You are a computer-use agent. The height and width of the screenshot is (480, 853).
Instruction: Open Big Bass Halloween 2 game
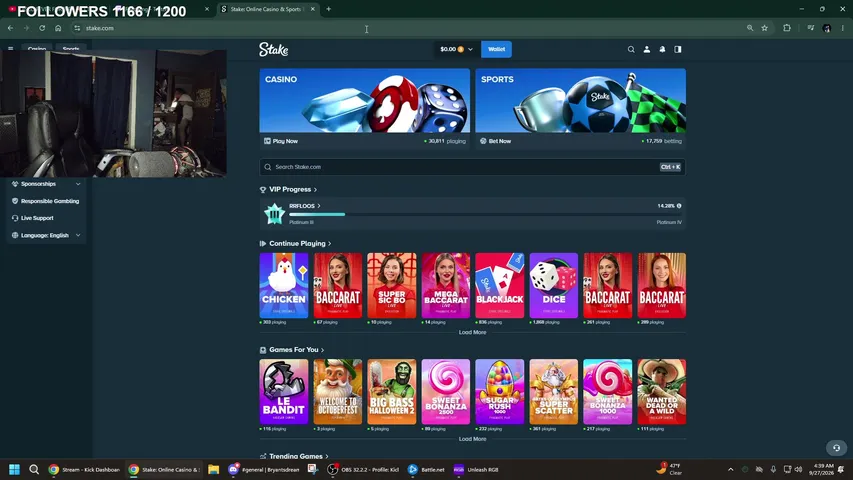tap(392, 392)
